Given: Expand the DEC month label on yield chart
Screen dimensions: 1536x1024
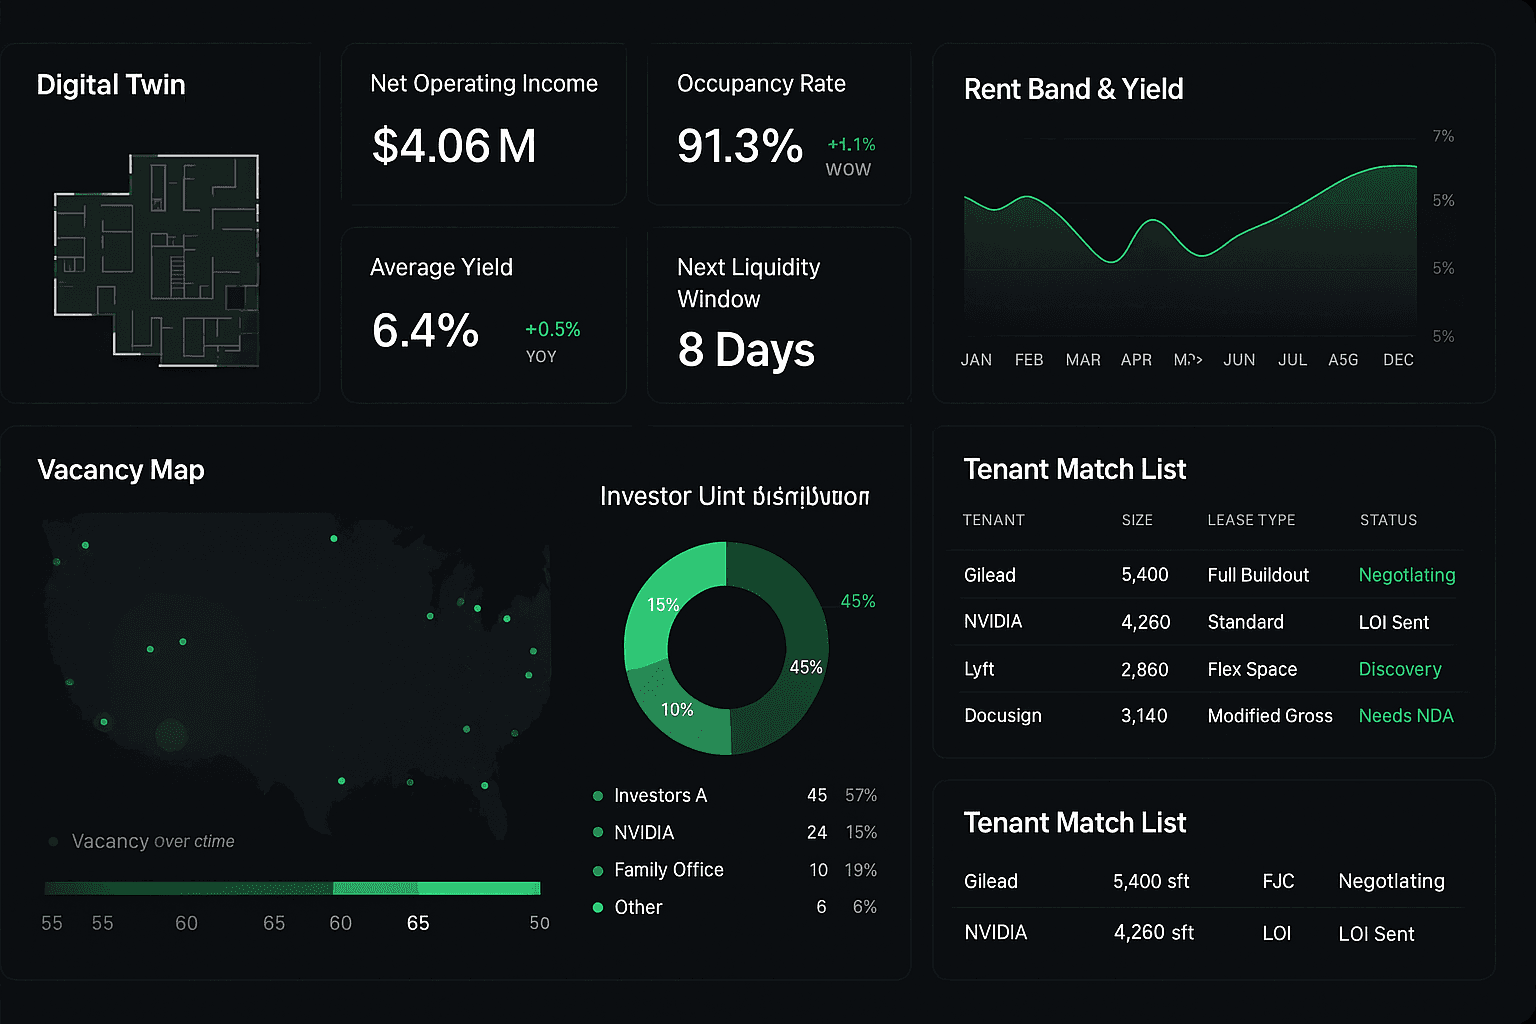Looking at the screenshot, I should (1398, 359).
